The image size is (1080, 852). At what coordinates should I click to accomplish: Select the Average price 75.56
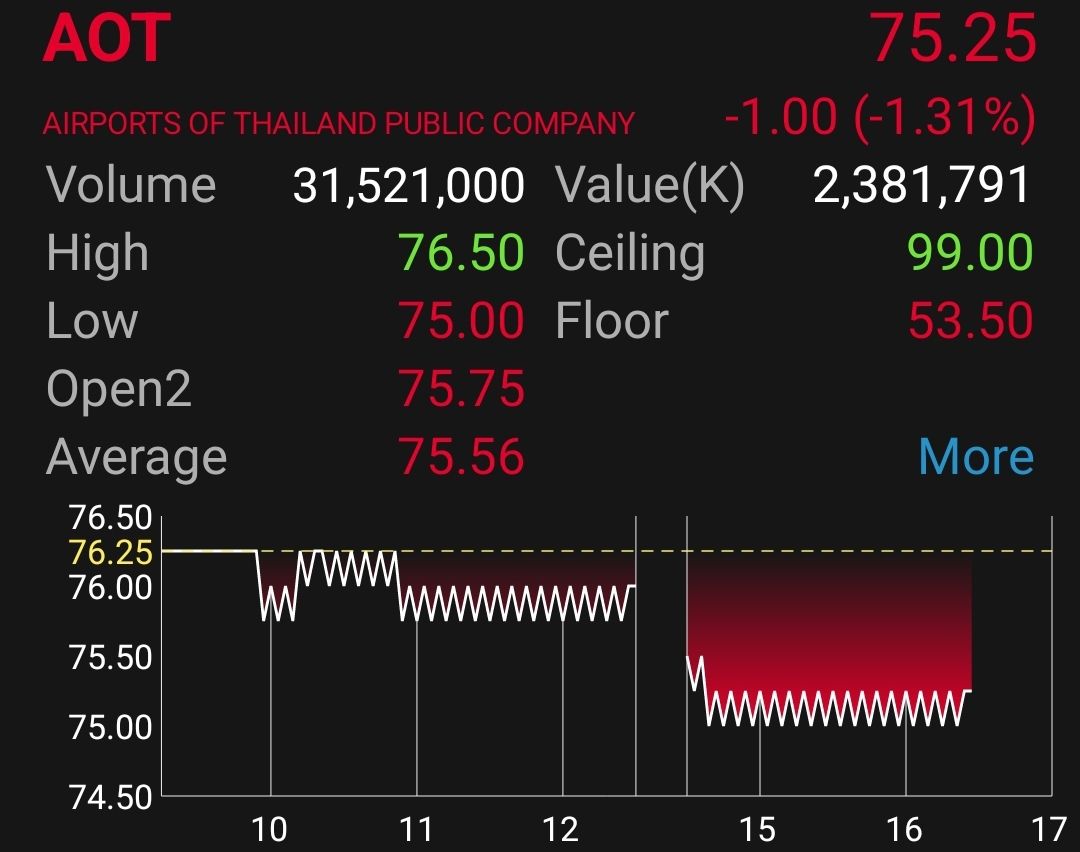pyautogui.click(x=461, y=457)
